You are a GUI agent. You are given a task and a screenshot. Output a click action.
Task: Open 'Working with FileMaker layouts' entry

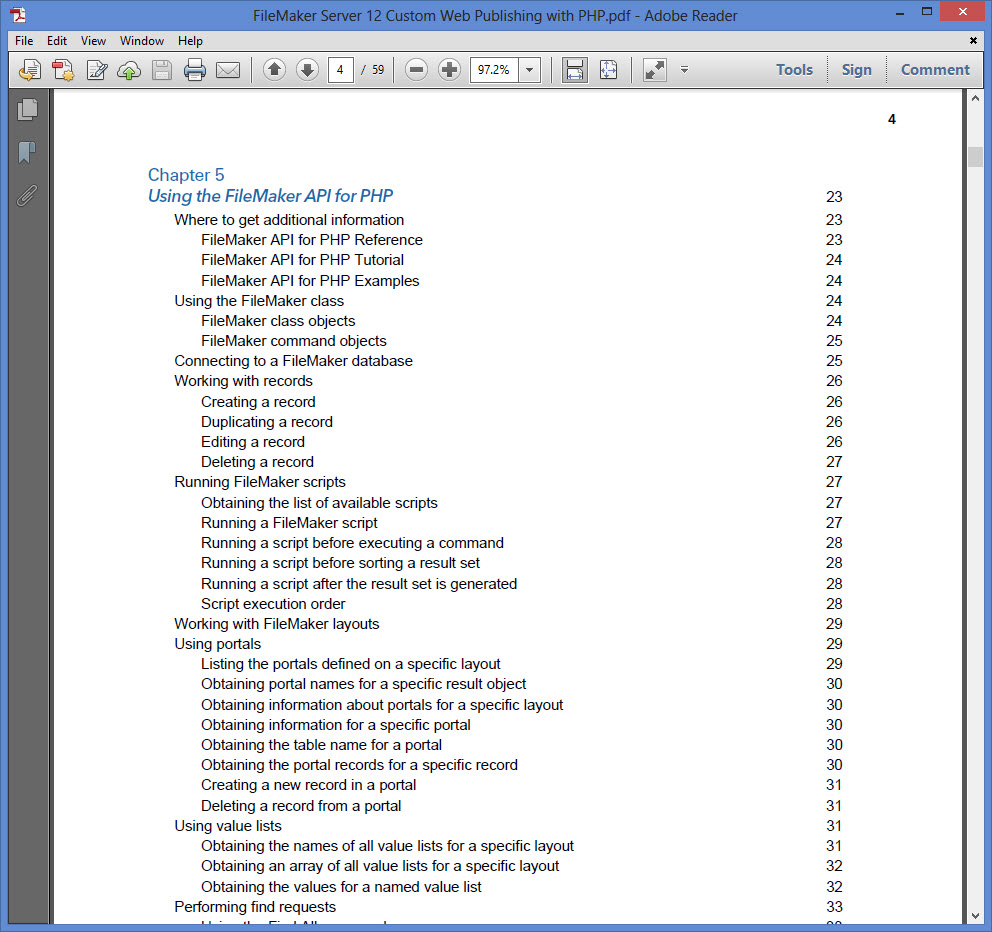click(277, 624)
